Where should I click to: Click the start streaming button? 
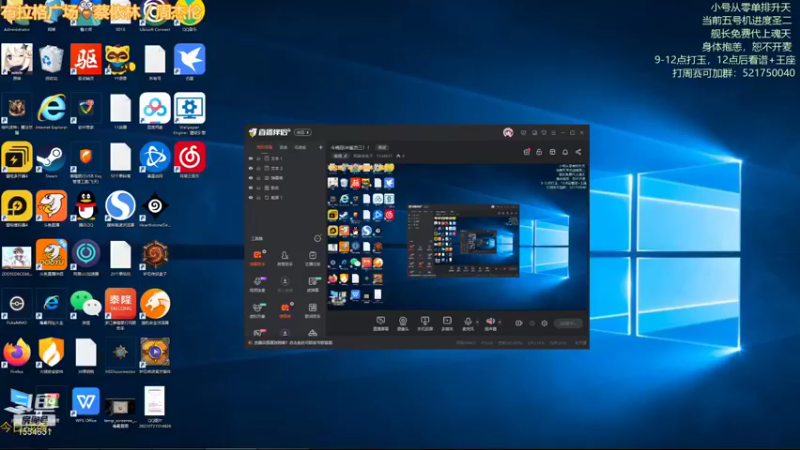(568, 323)
